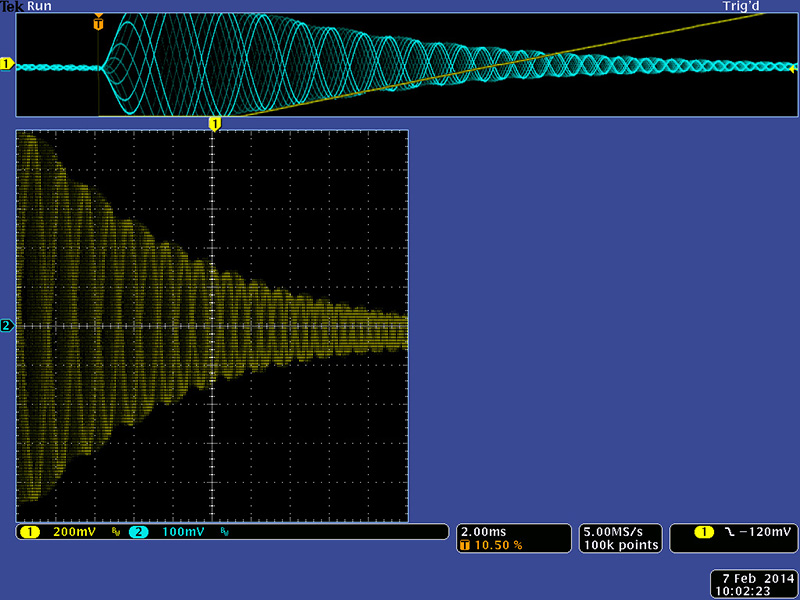Click the orange trigger position marker
The image size is (800, 600).
[x=98, y=22]
